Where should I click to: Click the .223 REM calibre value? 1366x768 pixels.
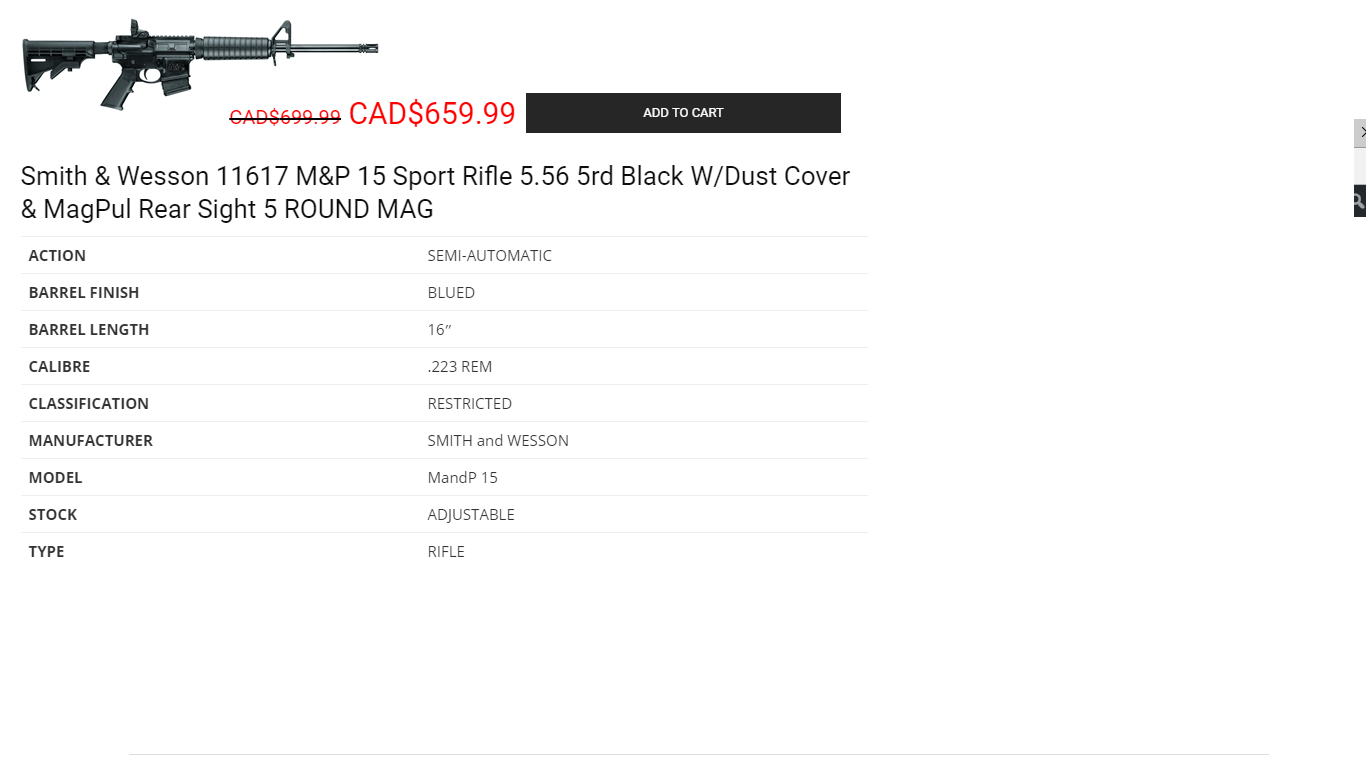coord(460,366)
